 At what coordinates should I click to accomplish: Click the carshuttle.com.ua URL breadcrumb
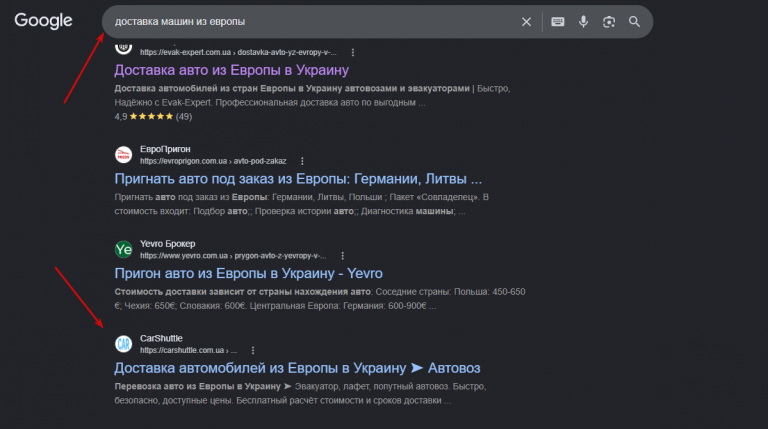(189, 350)
